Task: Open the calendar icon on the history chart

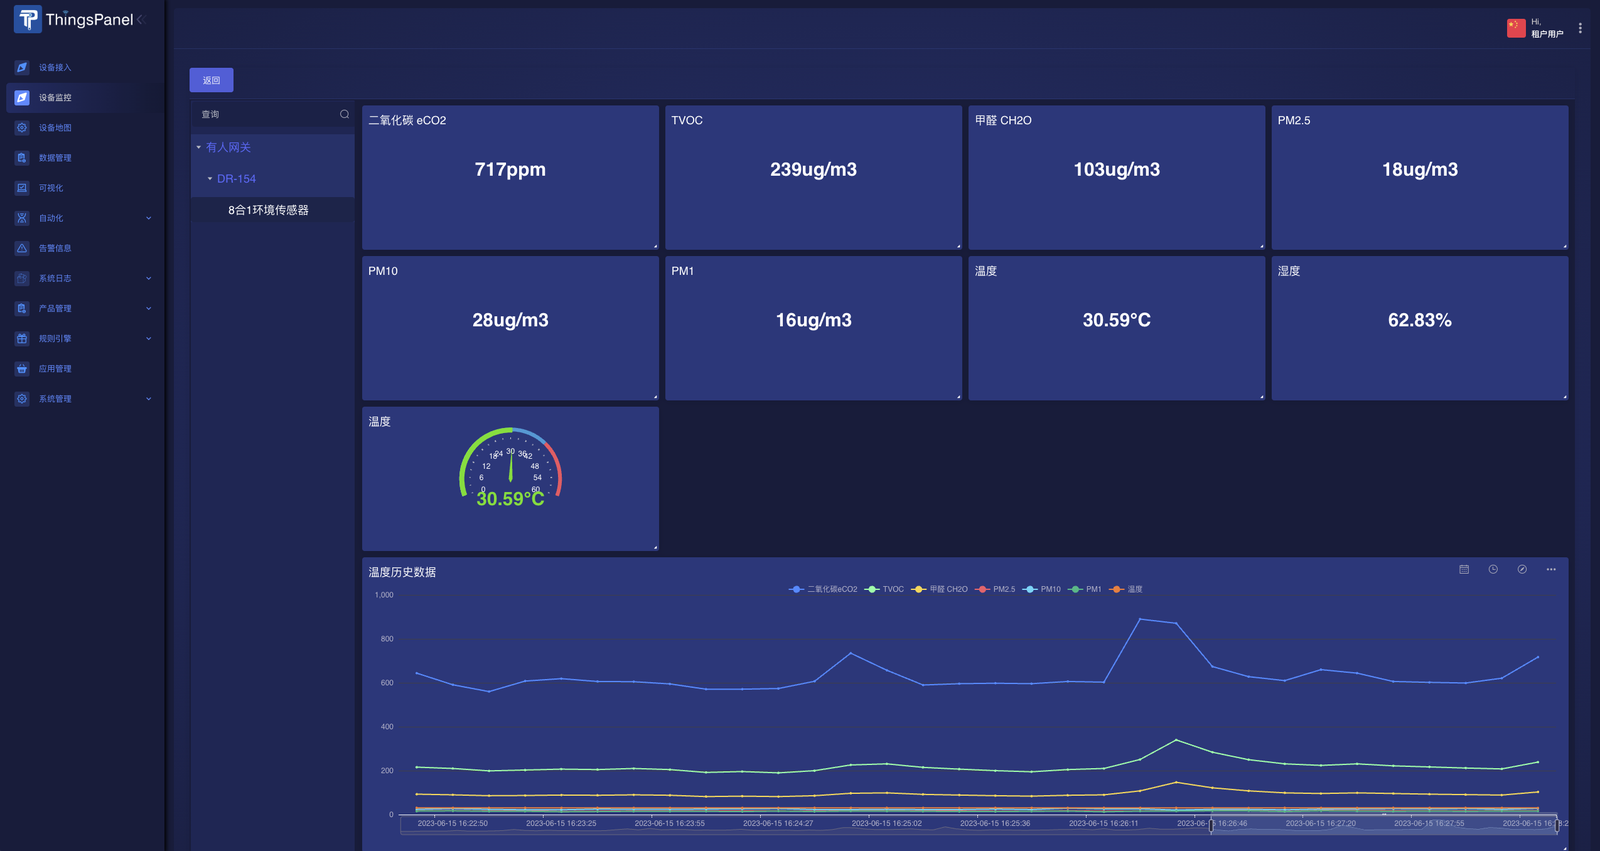Action: pos(1464,569)
